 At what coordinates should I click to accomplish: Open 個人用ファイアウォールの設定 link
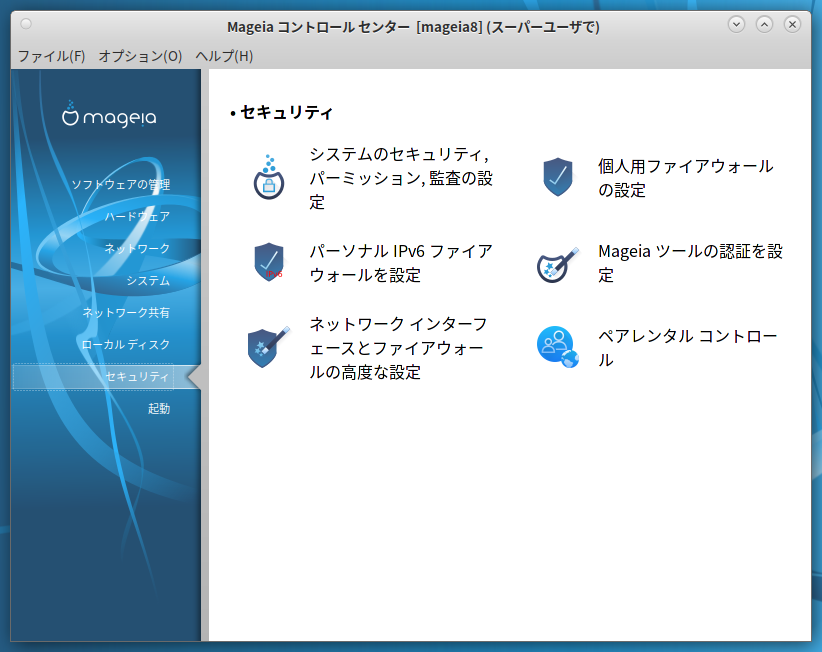coord(686,178)
